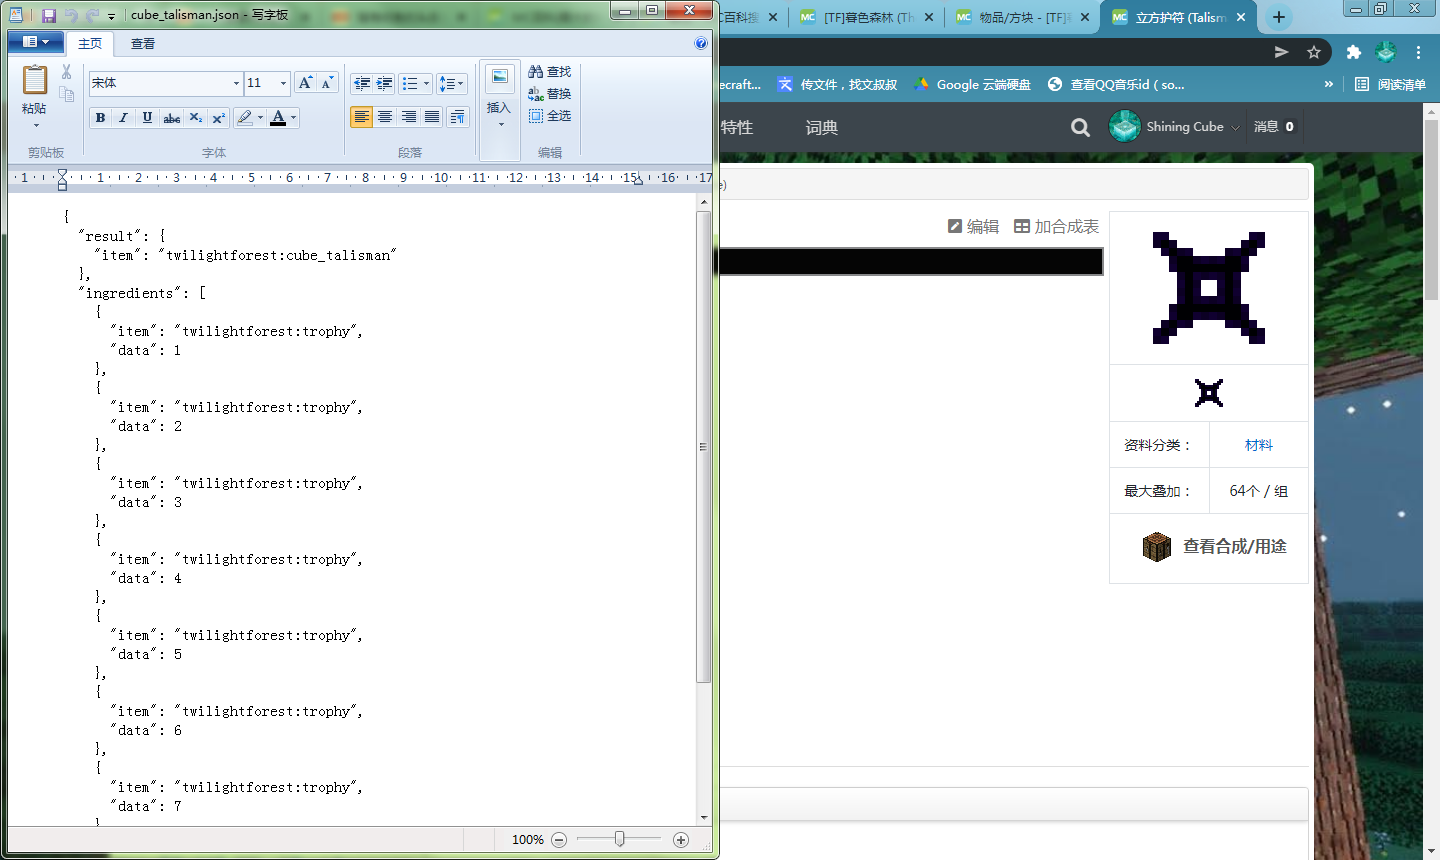Bookmark this page with star icon
This screenshot has height=860, width=1440.
click(x=1314, y=52)
